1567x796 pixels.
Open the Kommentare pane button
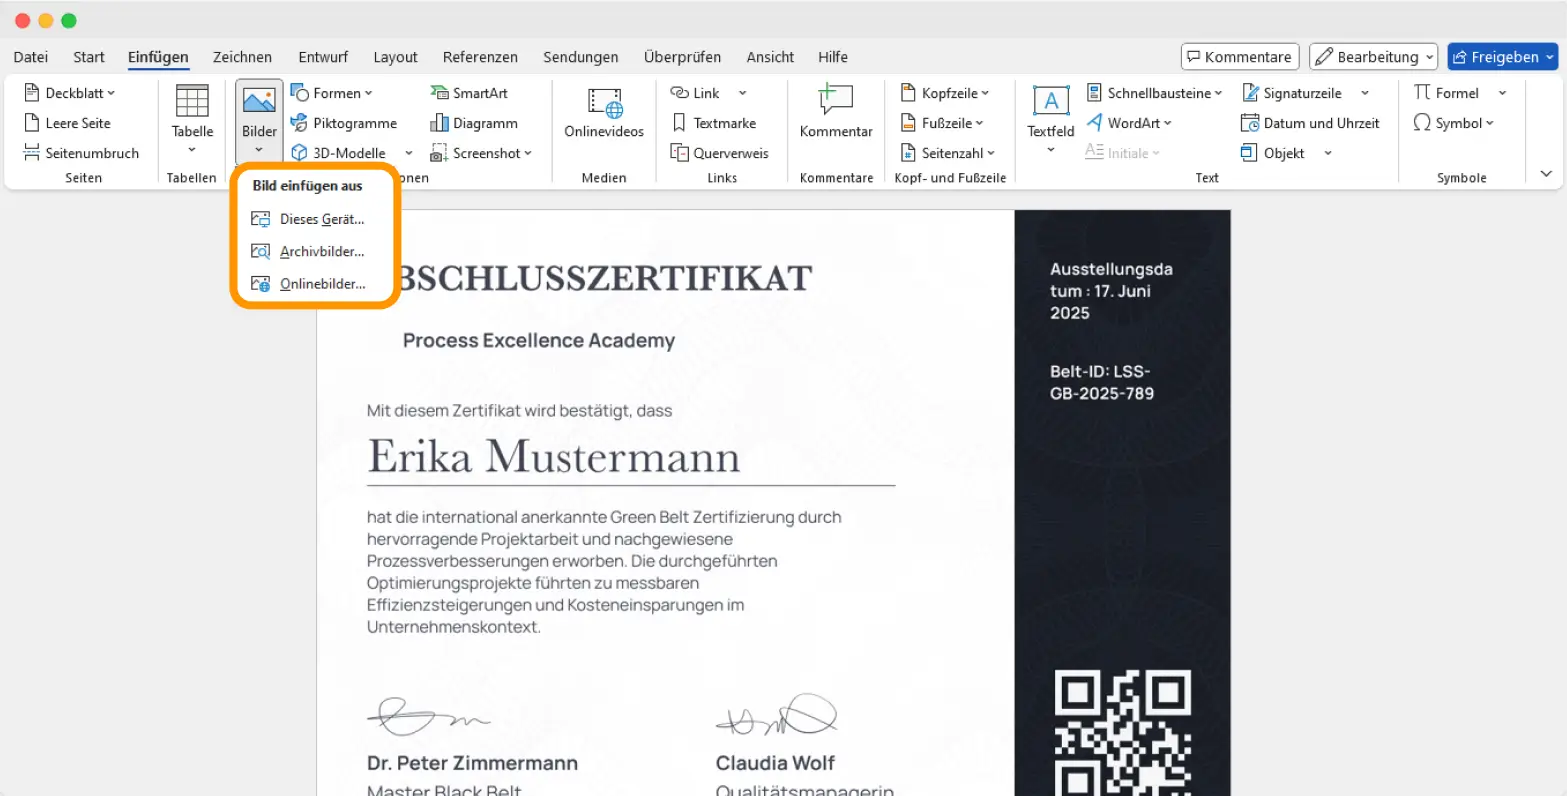pos(1240,57)
